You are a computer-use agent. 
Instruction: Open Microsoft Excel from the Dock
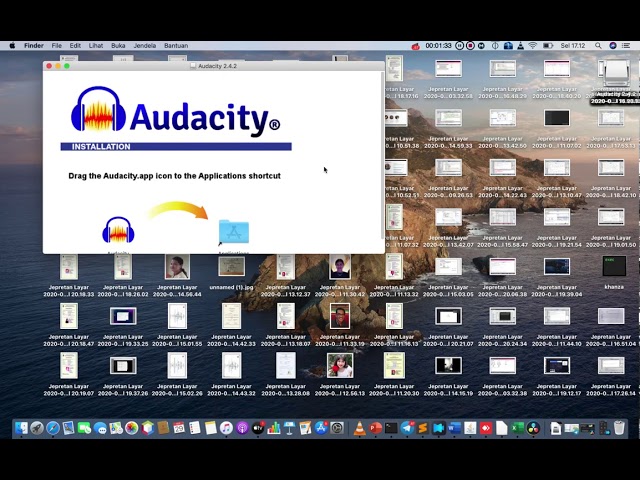tap(518, 428)
